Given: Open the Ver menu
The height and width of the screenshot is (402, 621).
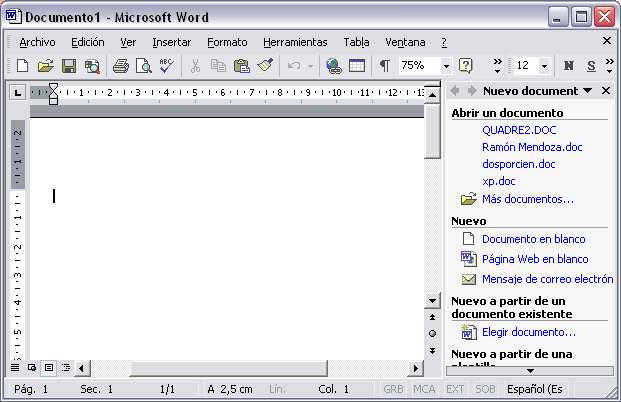Looking at the screenshot, I should [x=128, y=42].
